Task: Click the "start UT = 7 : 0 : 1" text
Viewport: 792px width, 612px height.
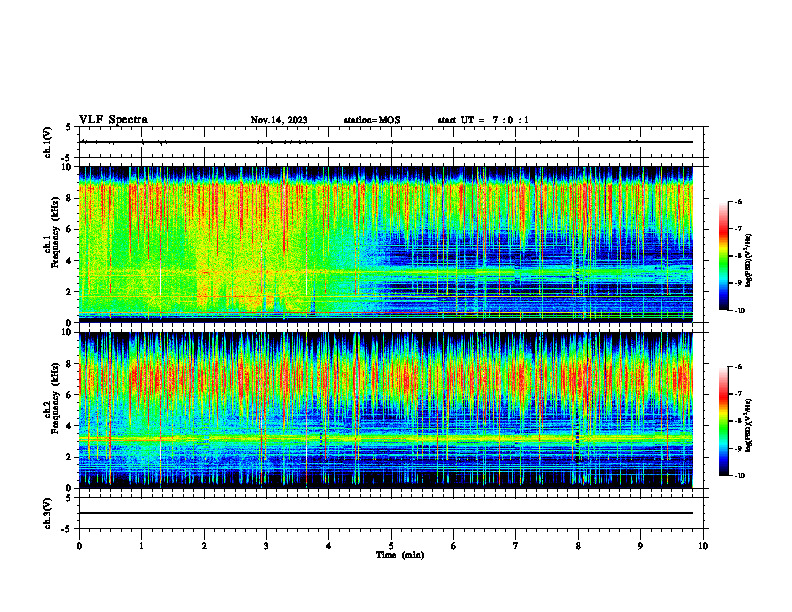Action: point(483,120)
